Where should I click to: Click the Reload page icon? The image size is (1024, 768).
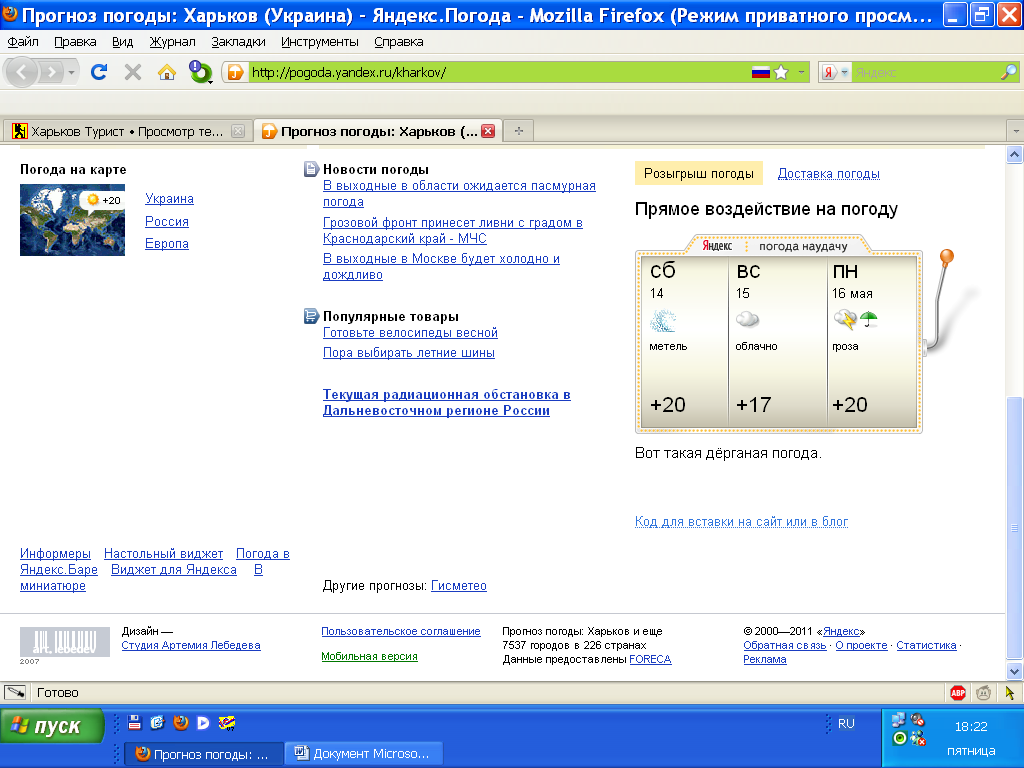(99, 72)
